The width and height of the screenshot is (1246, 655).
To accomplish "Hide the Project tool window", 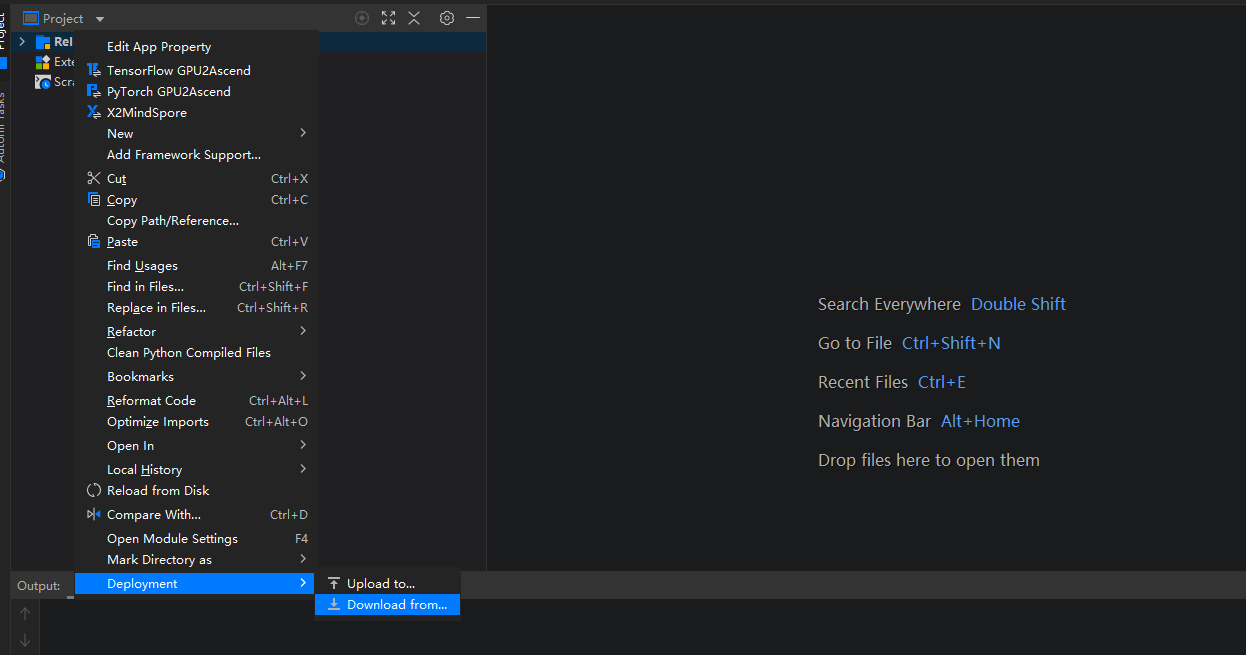I will point(473,18).
